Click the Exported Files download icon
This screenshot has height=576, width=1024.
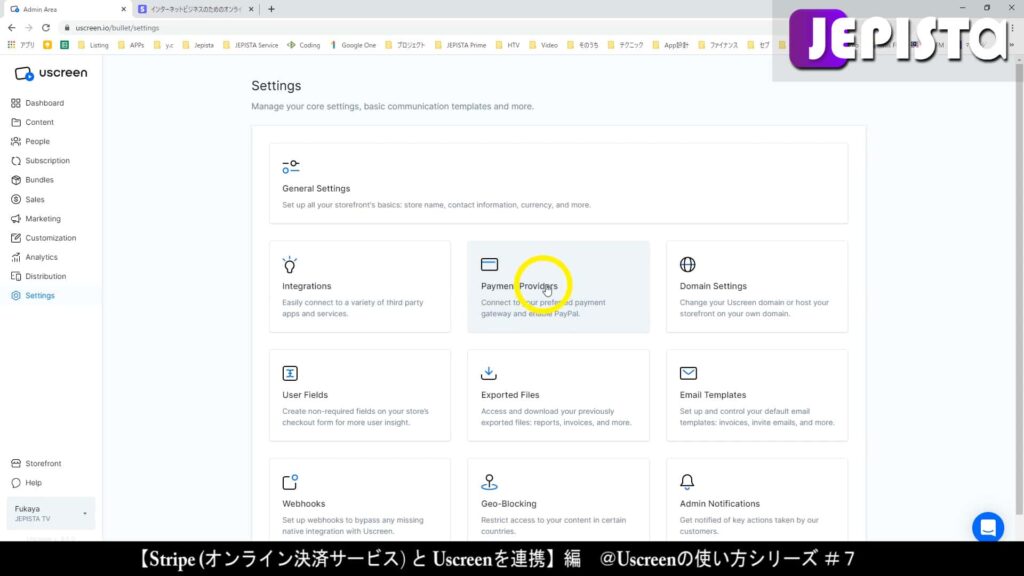488,373
